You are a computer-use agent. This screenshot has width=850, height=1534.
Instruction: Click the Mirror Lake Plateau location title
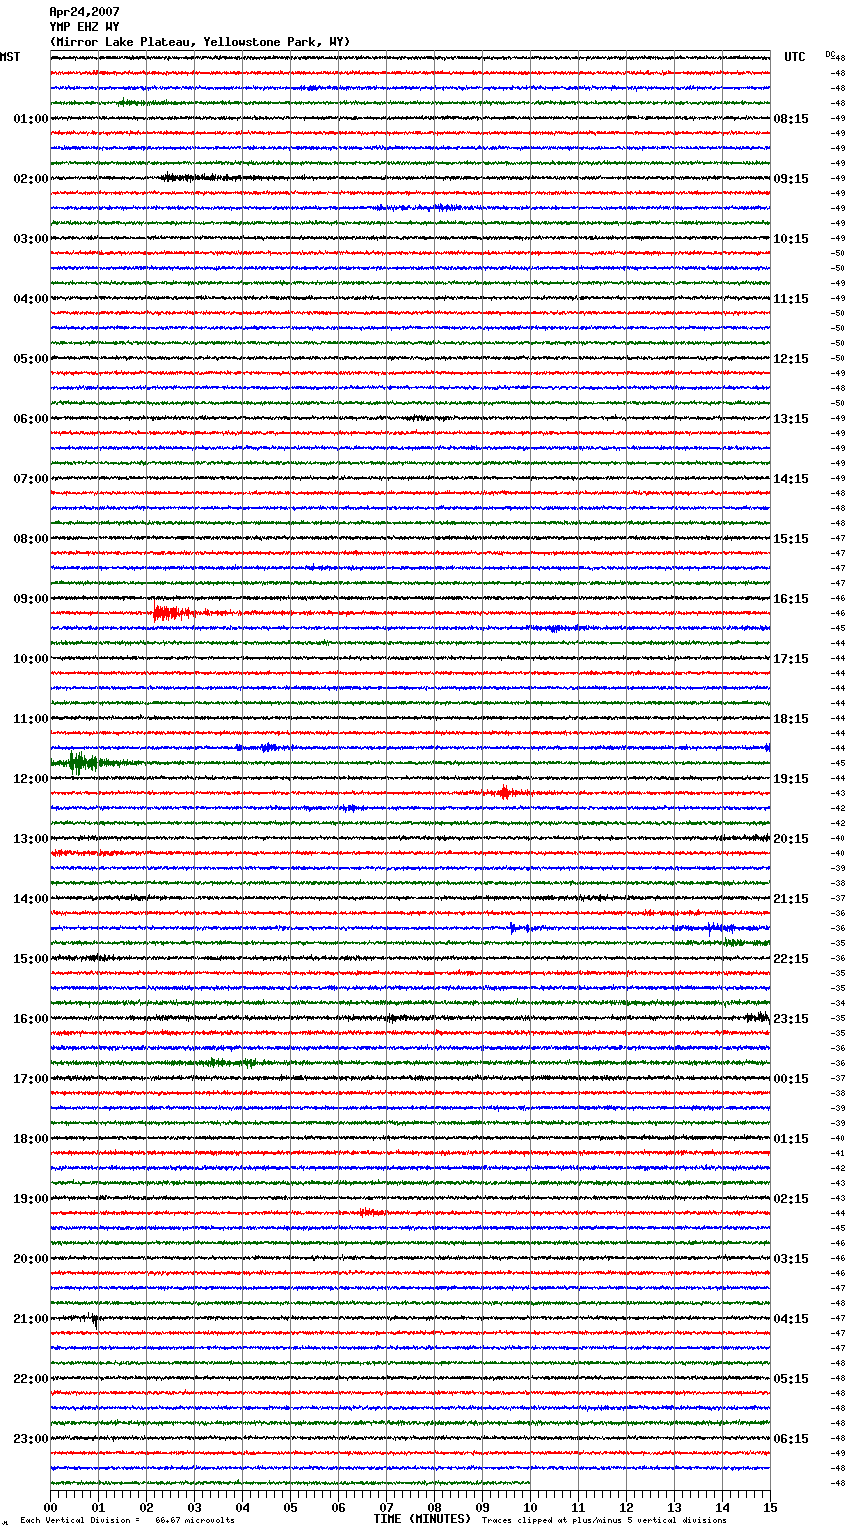200,42
